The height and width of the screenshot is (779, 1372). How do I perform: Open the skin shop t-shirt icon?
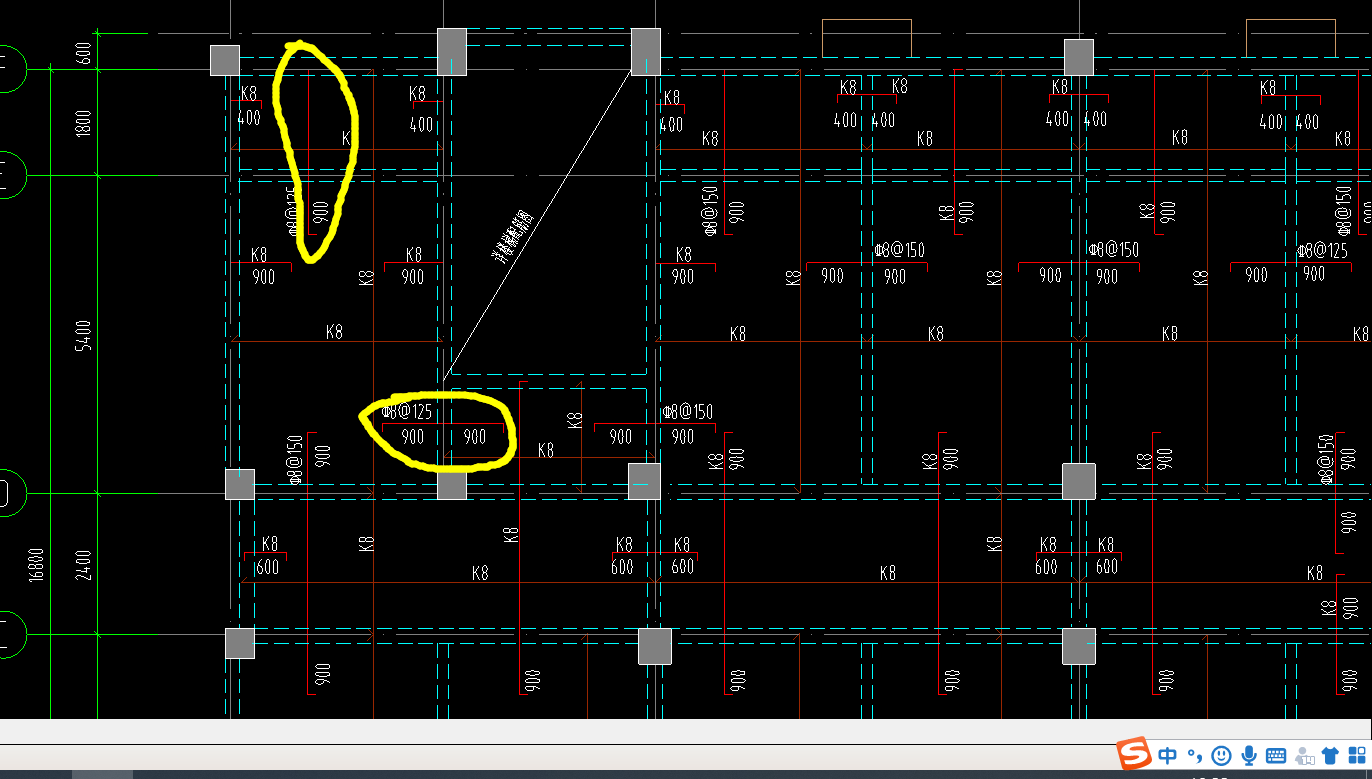pyautogui.click(x=1329, y=755)
